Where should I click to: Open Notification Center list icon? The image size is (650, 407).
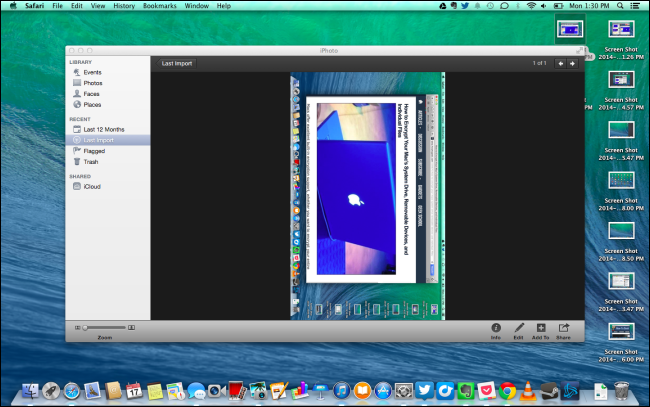635,6
